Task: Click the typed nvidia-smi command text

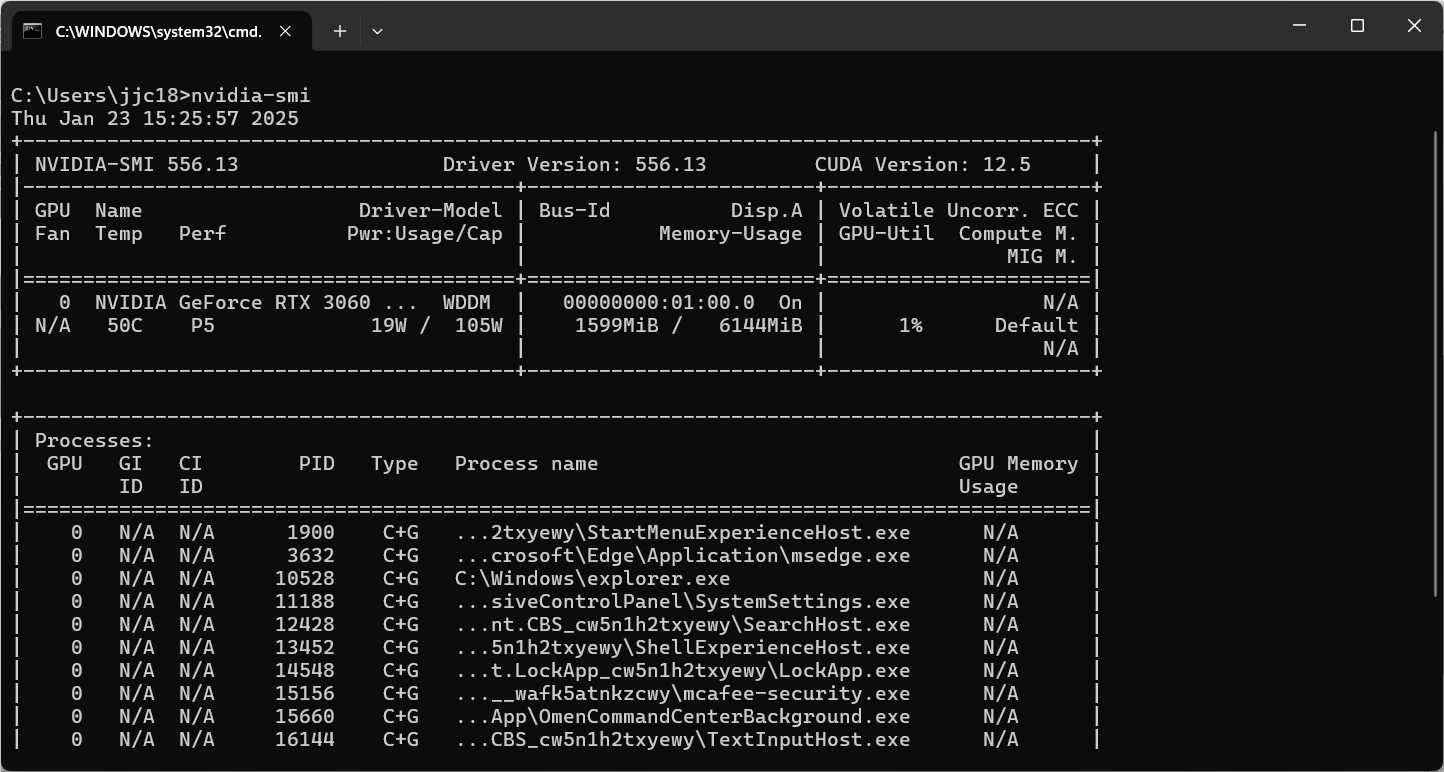Action: [x=250, y=96]
